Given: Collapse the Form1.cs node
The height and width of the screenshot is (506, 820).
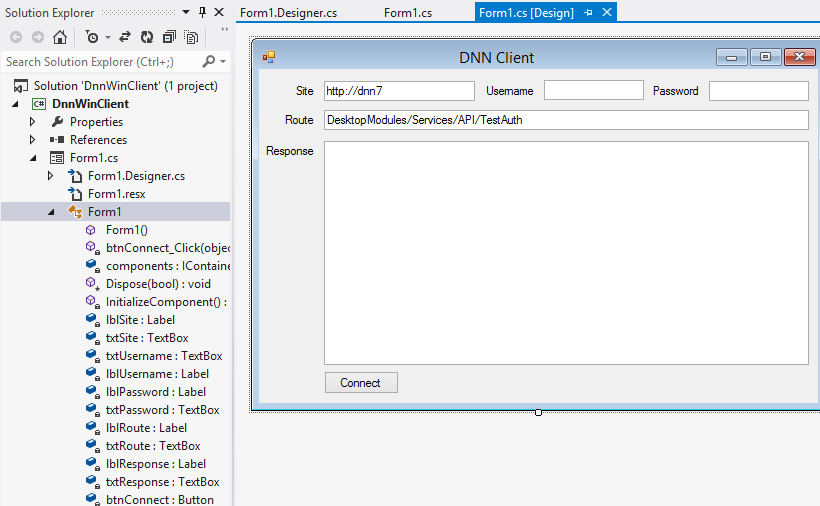Looking at the screenshot, I should (33, 158).
